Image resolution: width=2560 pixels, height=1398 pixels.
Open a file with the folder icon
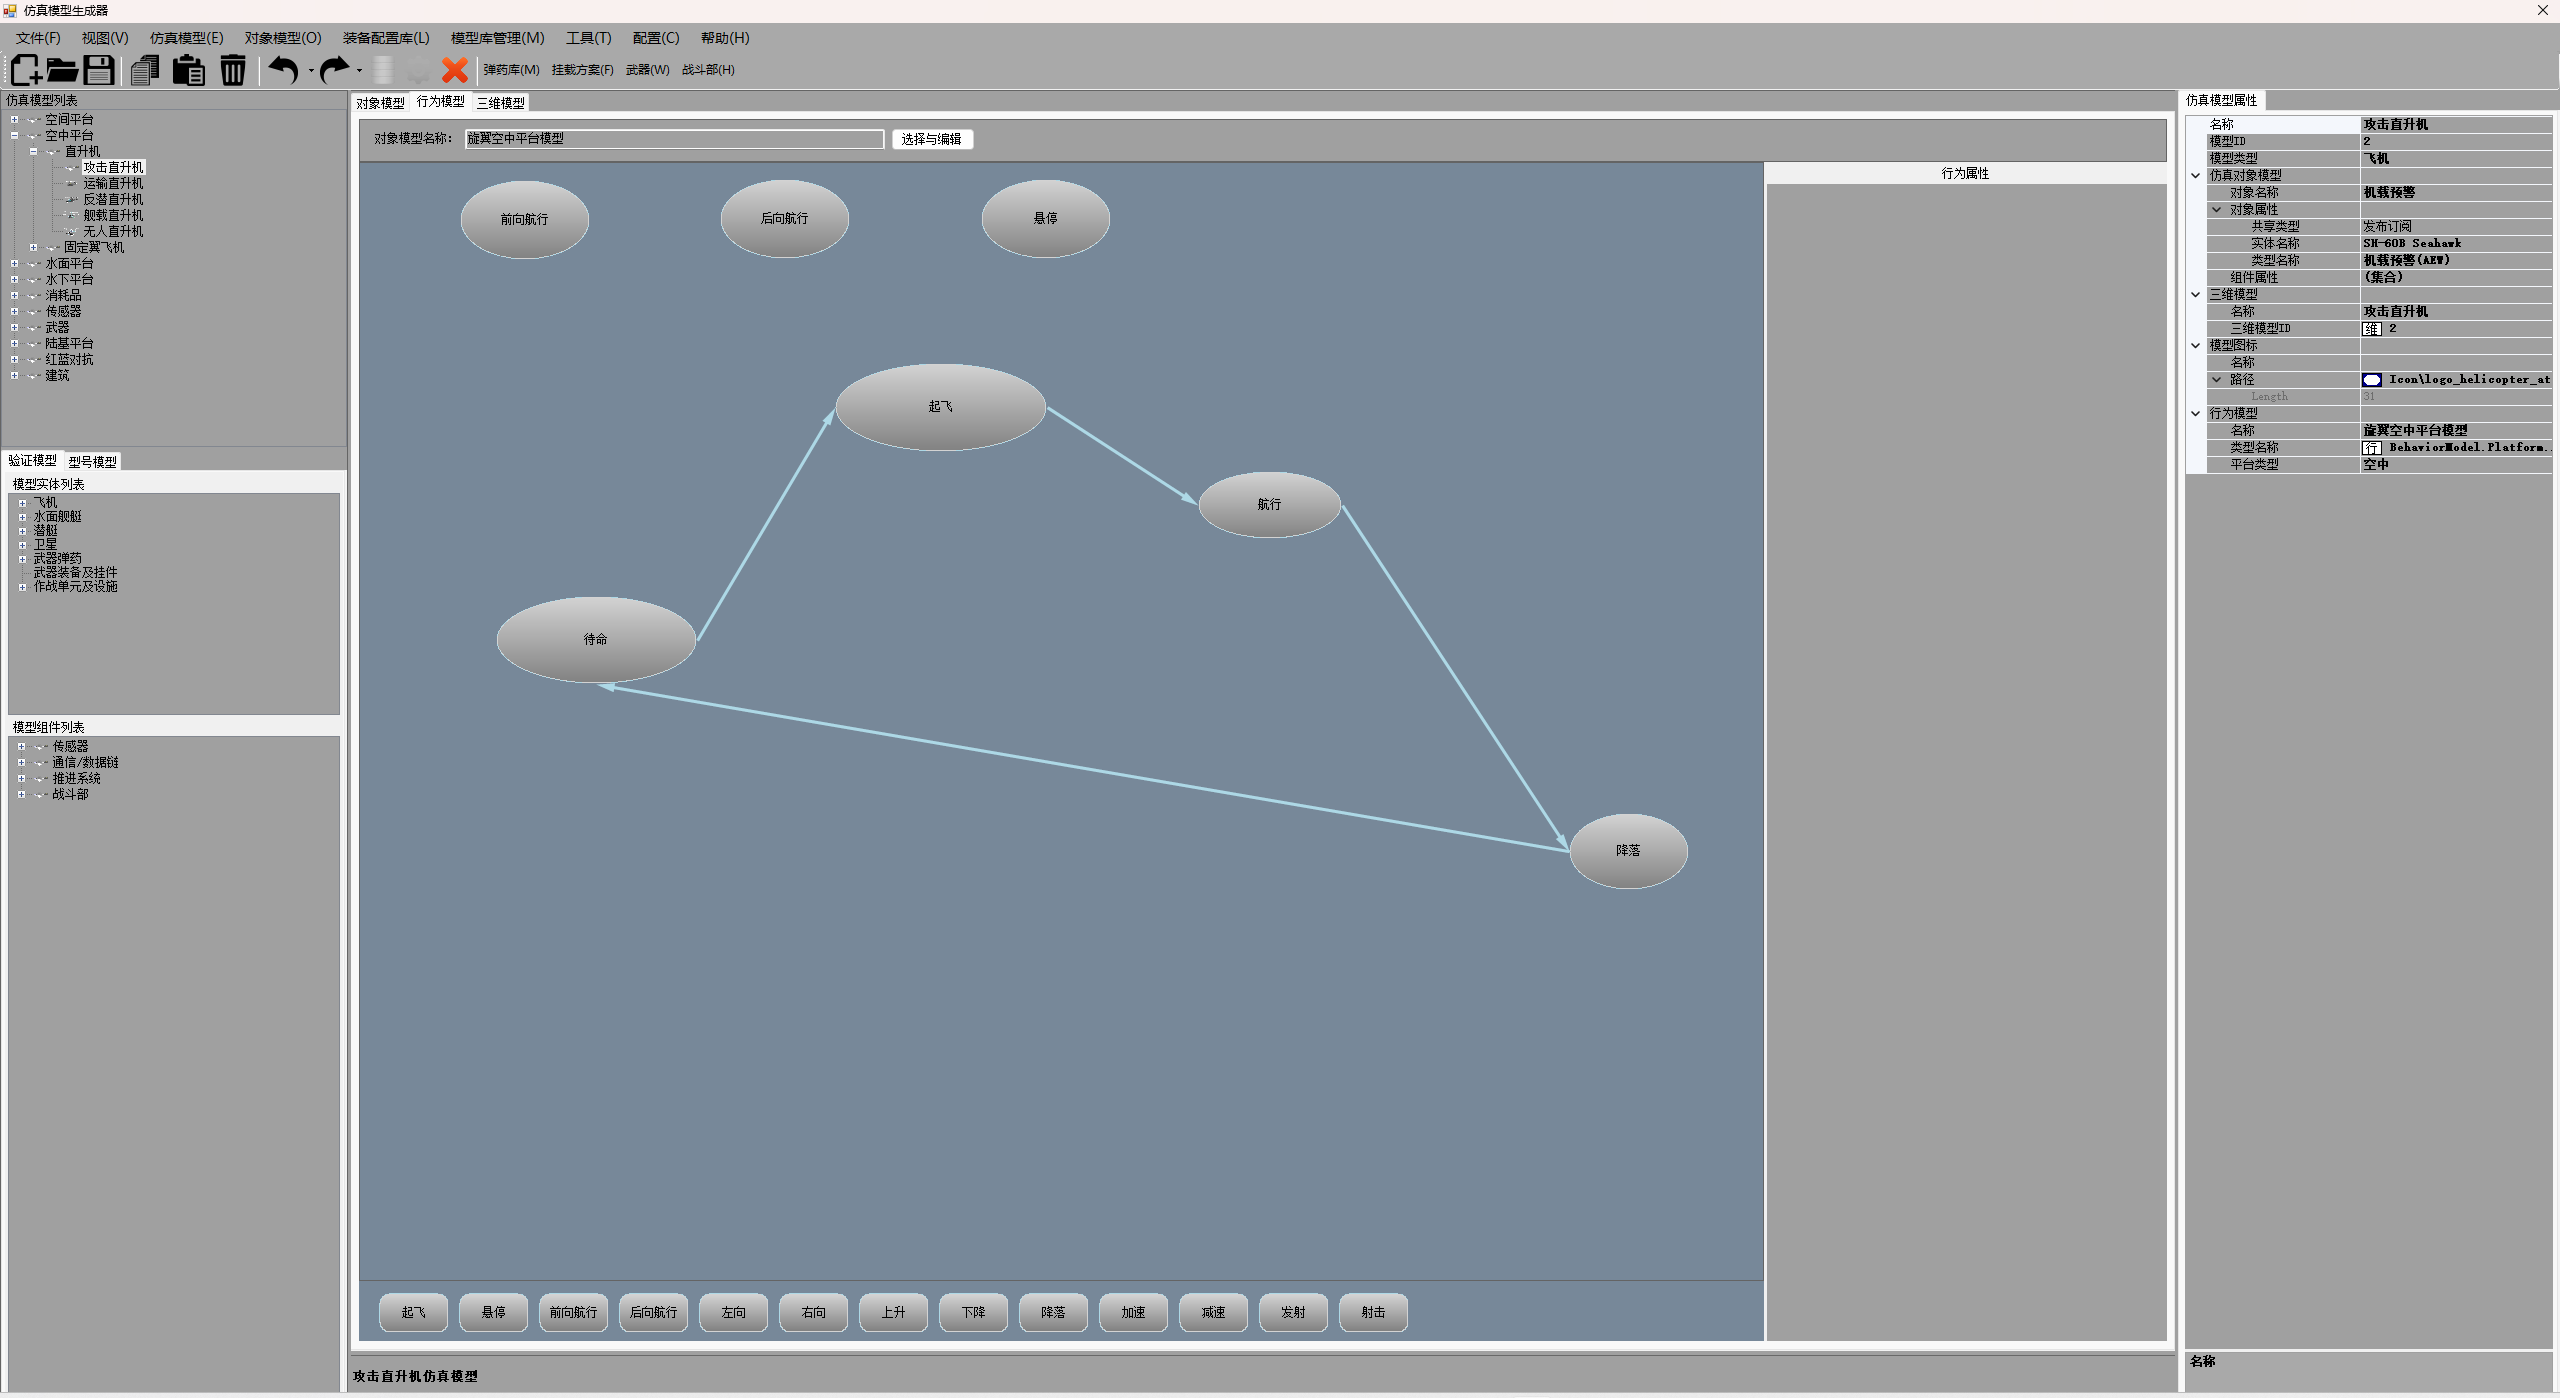(x=62, y=70)
